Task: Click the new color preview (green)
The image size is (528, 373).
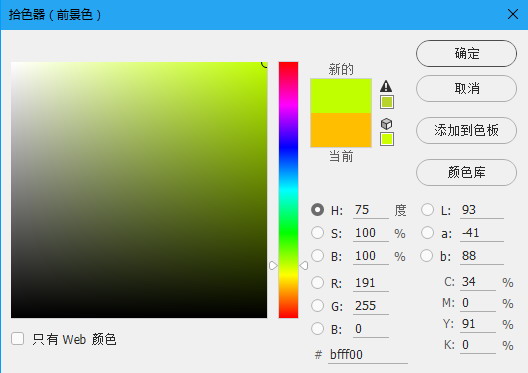Action: click(341, 96)
